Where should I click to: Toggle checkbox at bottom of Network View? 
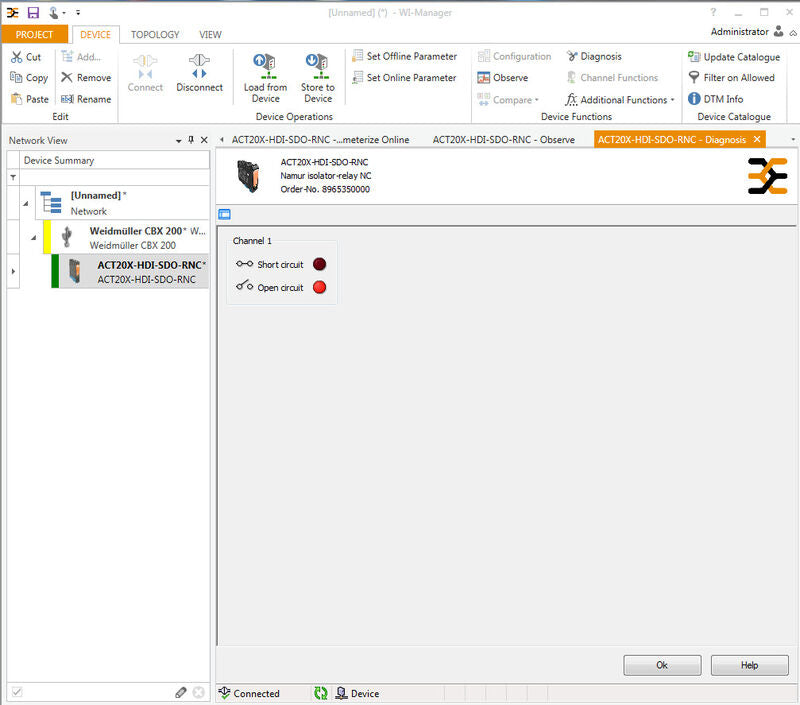tap(17, 692)
